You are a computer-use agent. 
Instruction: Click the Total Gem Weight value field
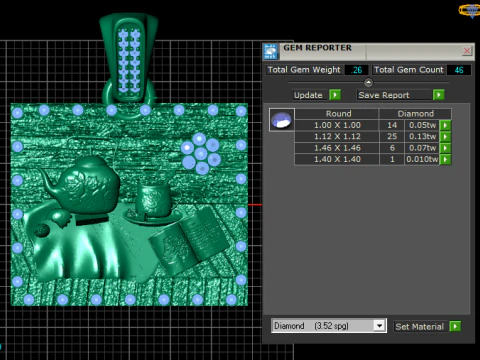(357, 70)
